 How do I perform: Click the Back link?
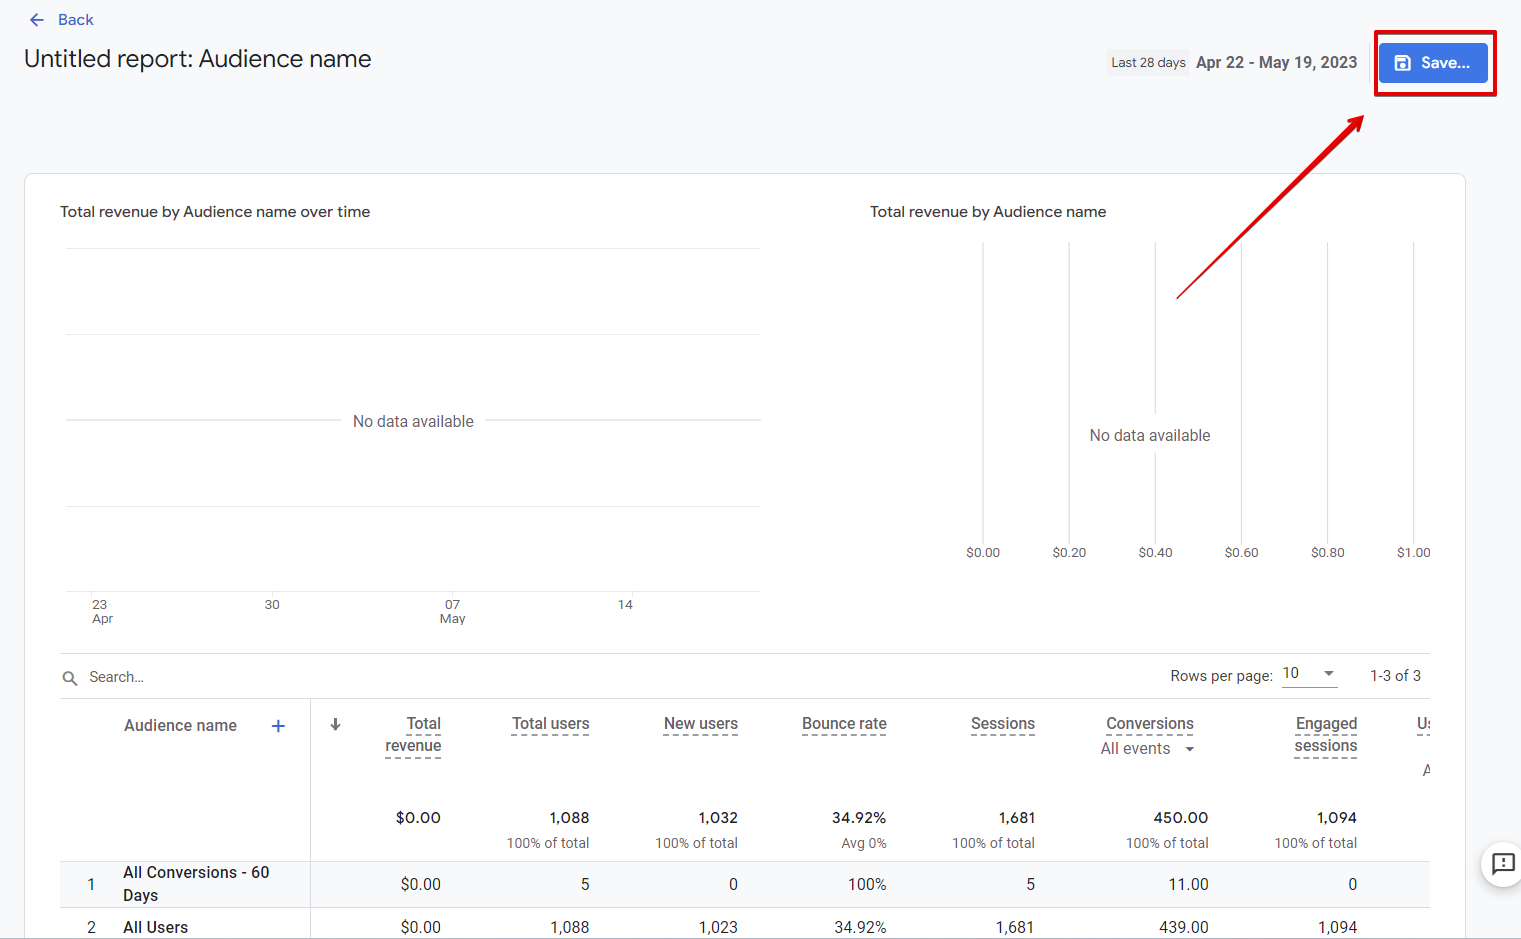click(x=76, y=19)
